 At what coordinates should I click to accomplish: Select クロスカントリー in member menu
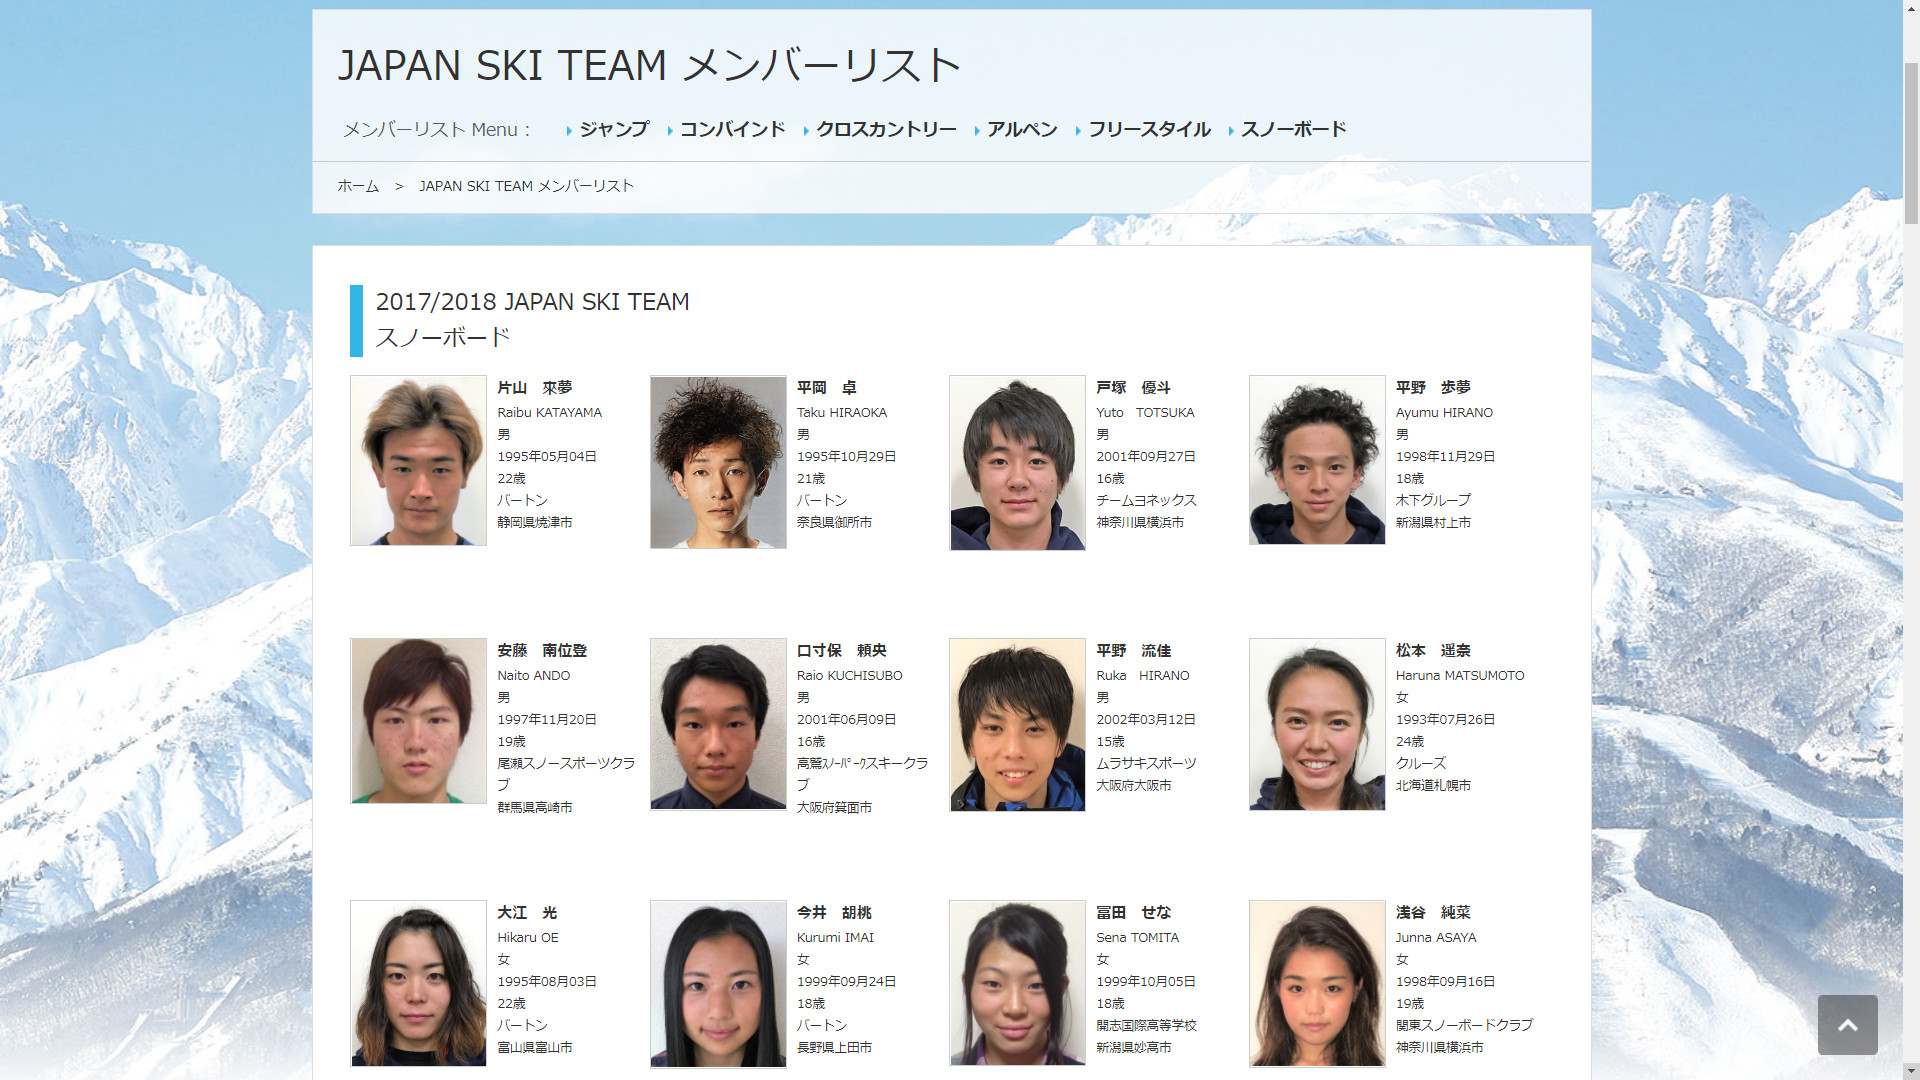pos(885,129)
